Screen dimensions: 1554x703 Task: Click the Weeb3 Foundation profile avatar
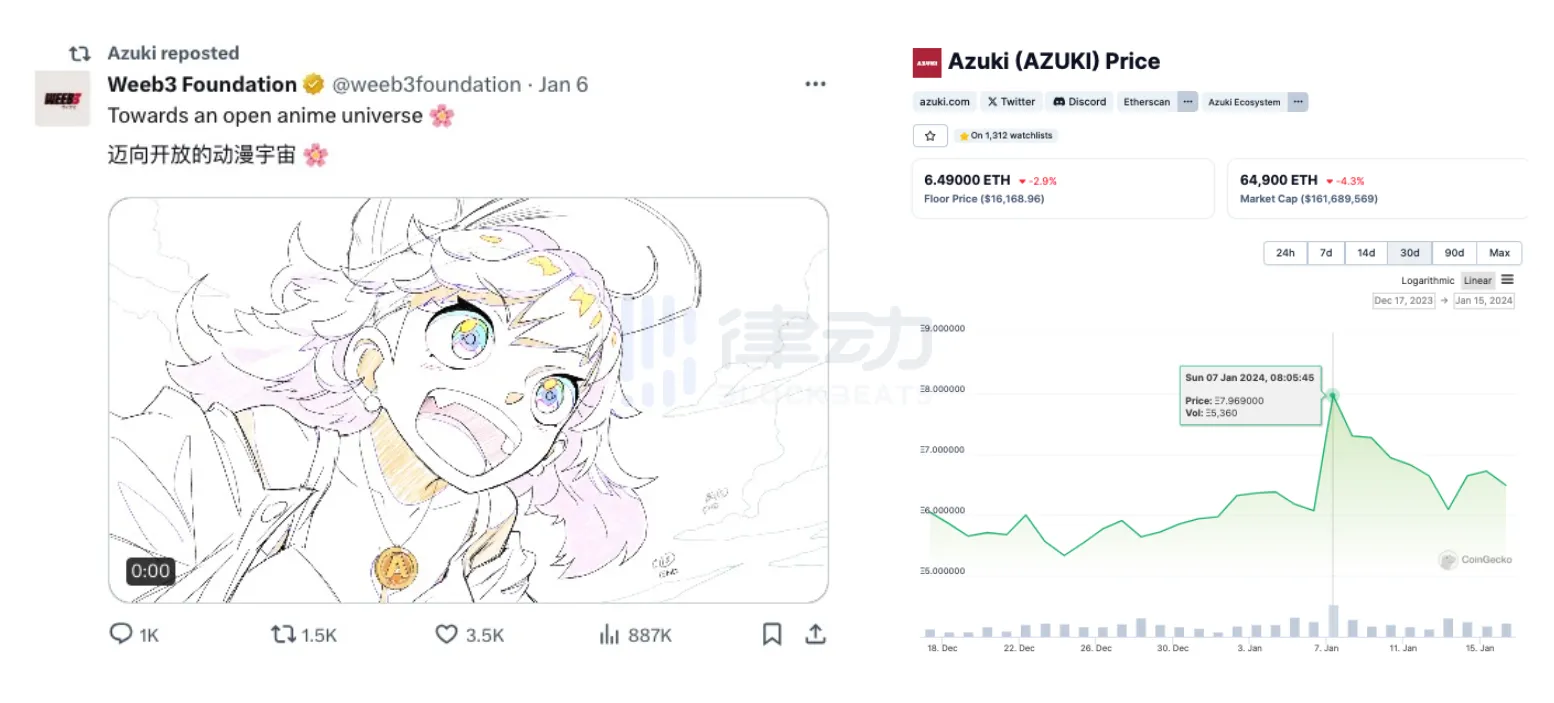pos(62,98)
